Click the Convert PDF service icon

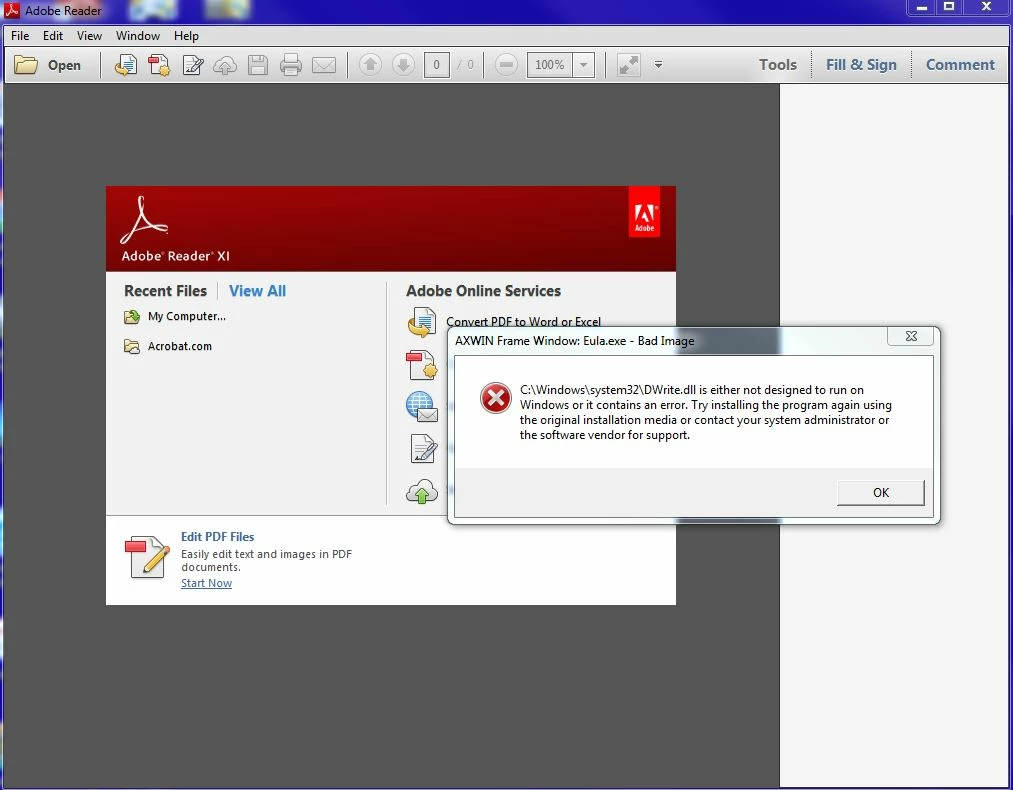coord(422,322)
